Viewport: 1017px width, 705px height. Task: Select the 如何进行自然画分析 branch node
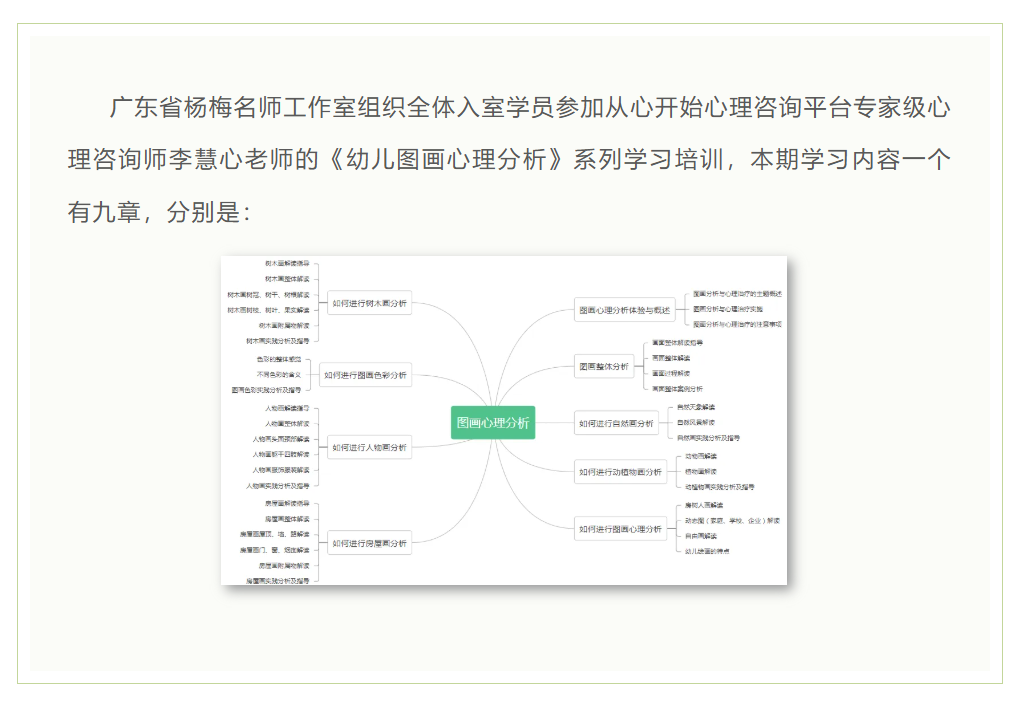pos(616,423)
